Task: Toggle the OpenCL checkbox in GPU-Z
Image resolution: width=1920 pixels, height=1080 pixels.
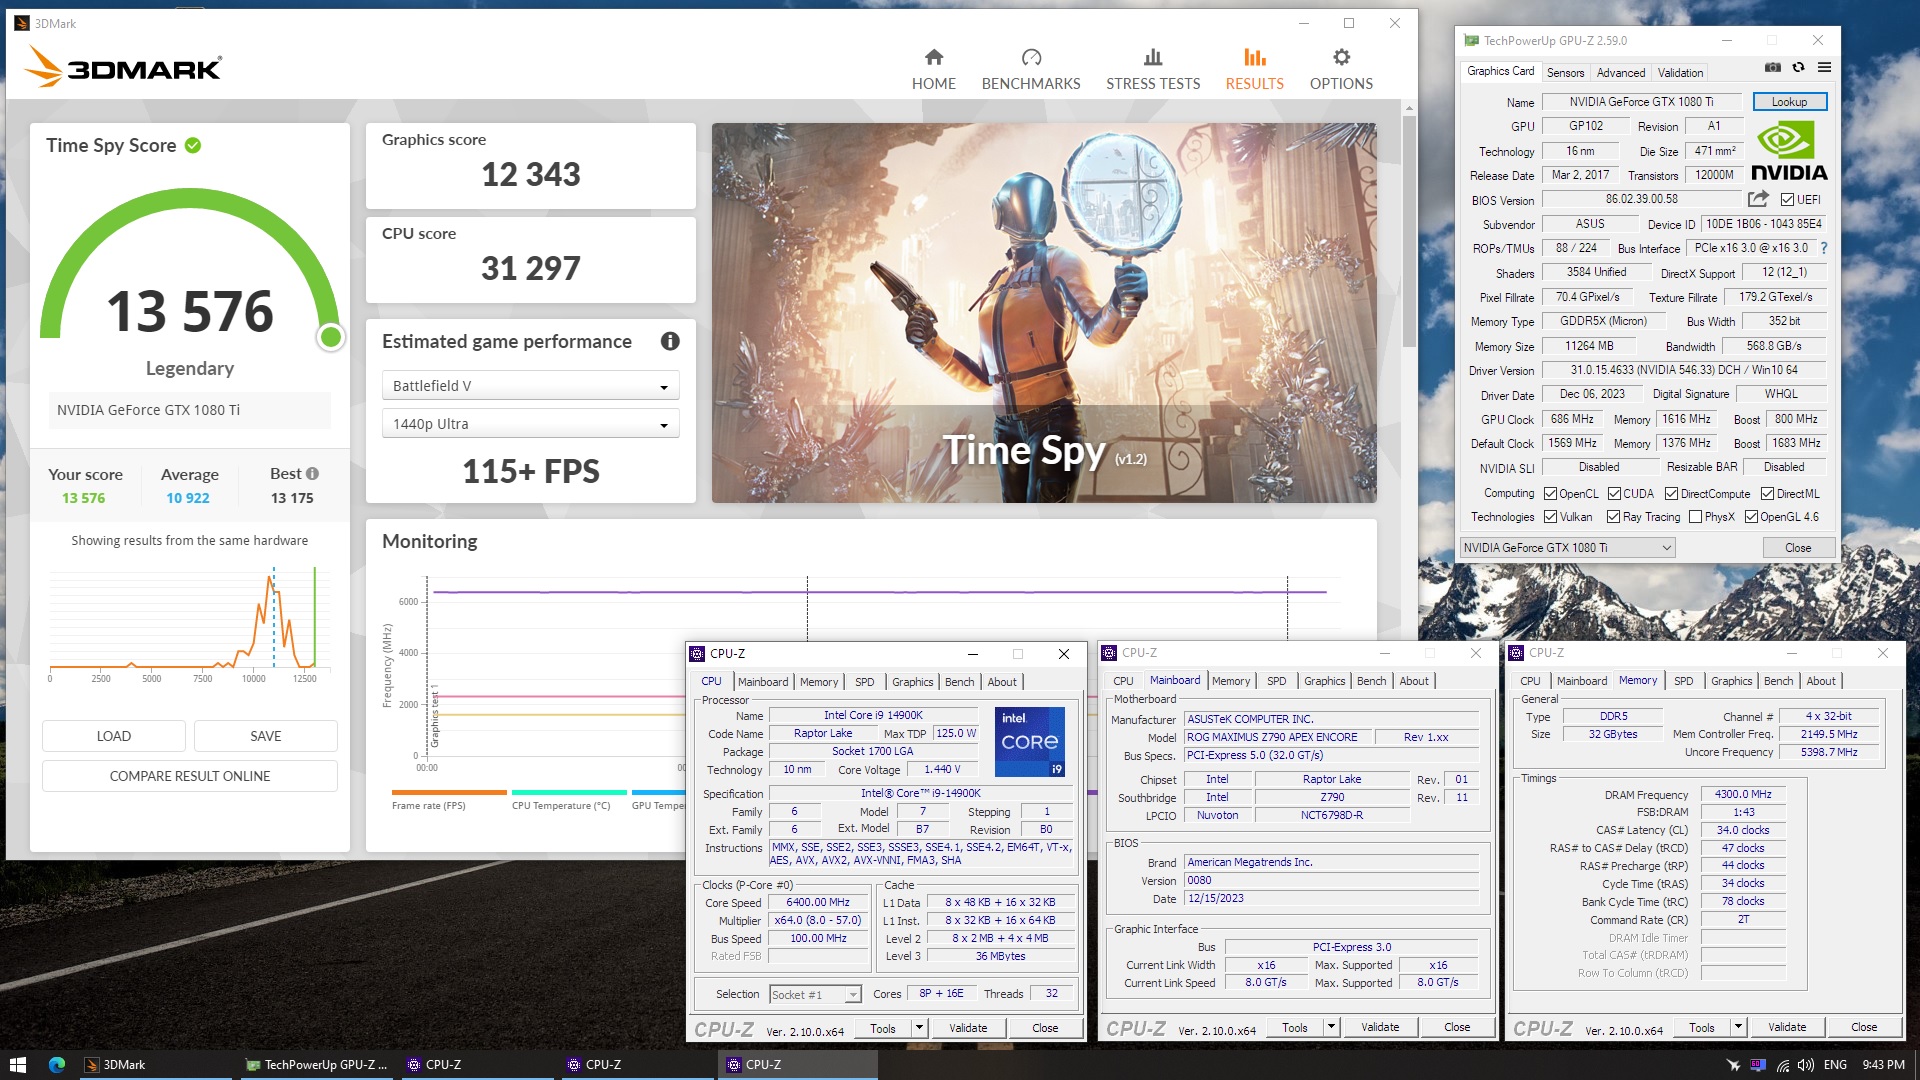Action: coord(1550,494)
